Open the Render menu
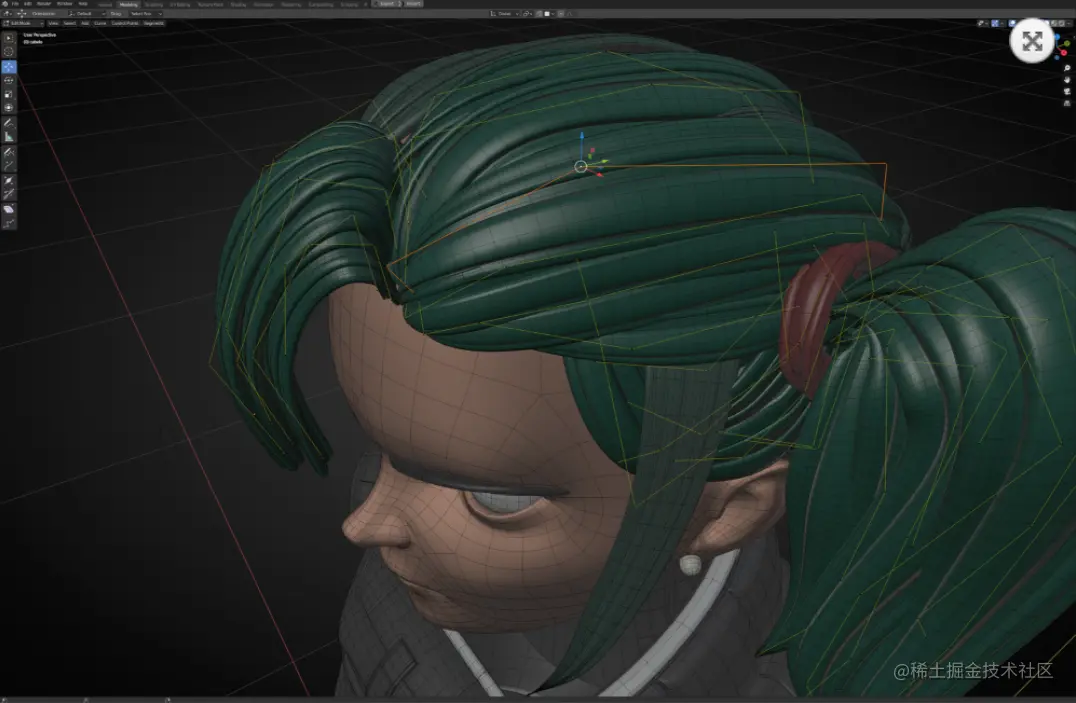The height and width of the screenshot is (703, 1076). coord(43,4)
